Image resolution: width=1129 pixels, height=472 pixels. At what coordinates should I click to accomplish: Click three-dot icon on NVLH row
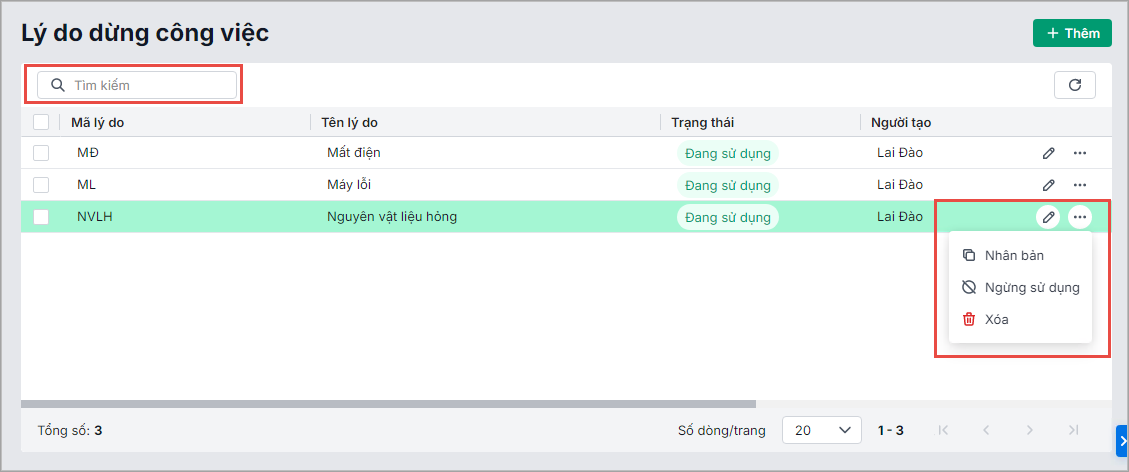click(1080, 217)
